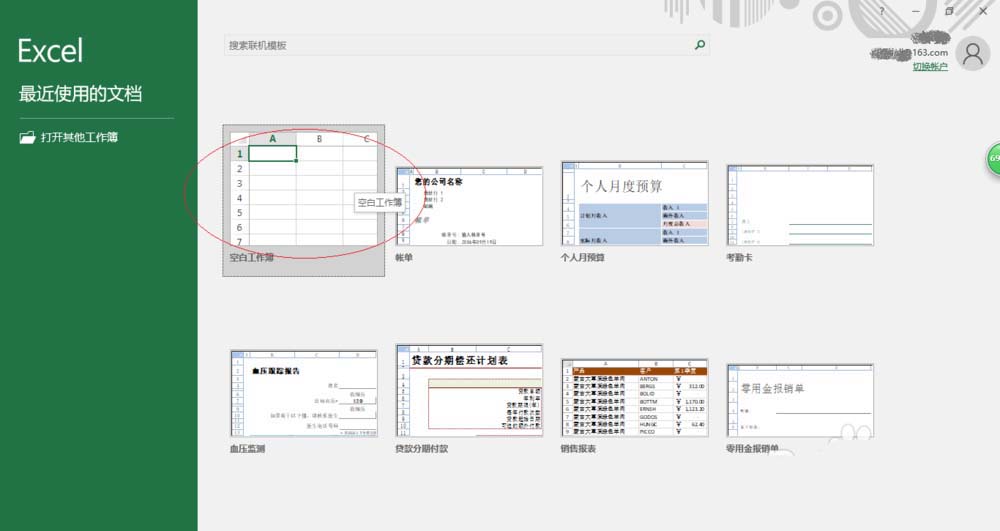This screenshot has width=1000, height=531.
Task: Click the 贷款分期付款 caption text
Action: tap(422, 449)
